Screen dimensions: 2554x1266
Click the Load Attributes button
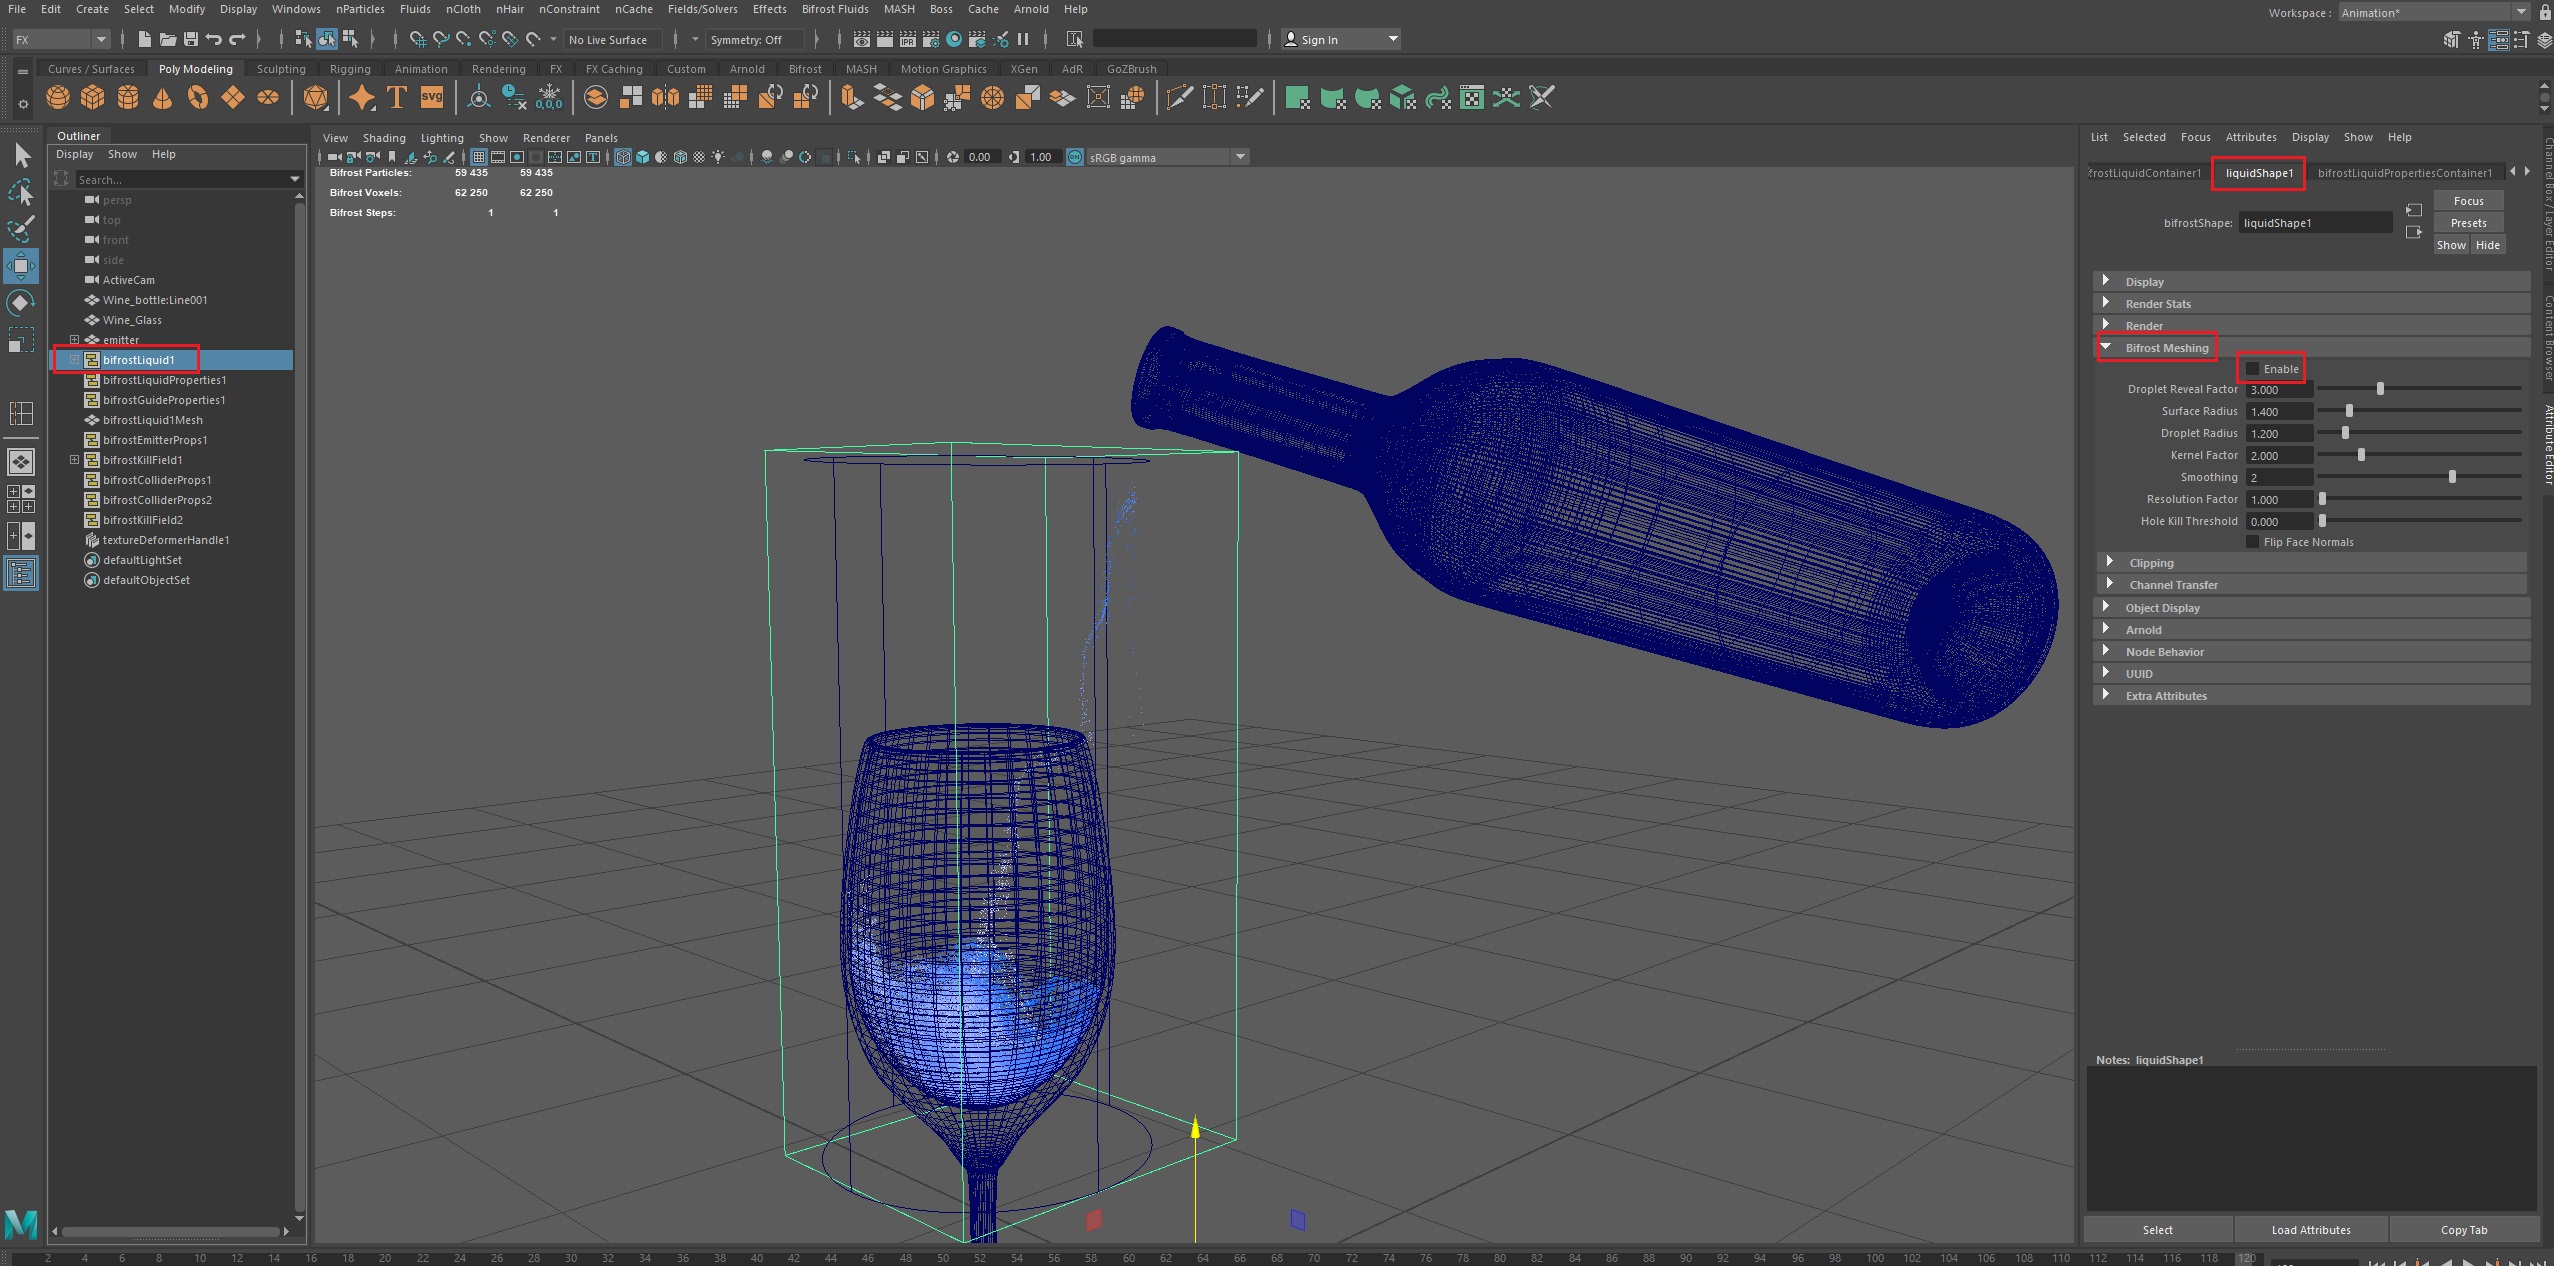pyautogui.click(x=2310, y=1230)
